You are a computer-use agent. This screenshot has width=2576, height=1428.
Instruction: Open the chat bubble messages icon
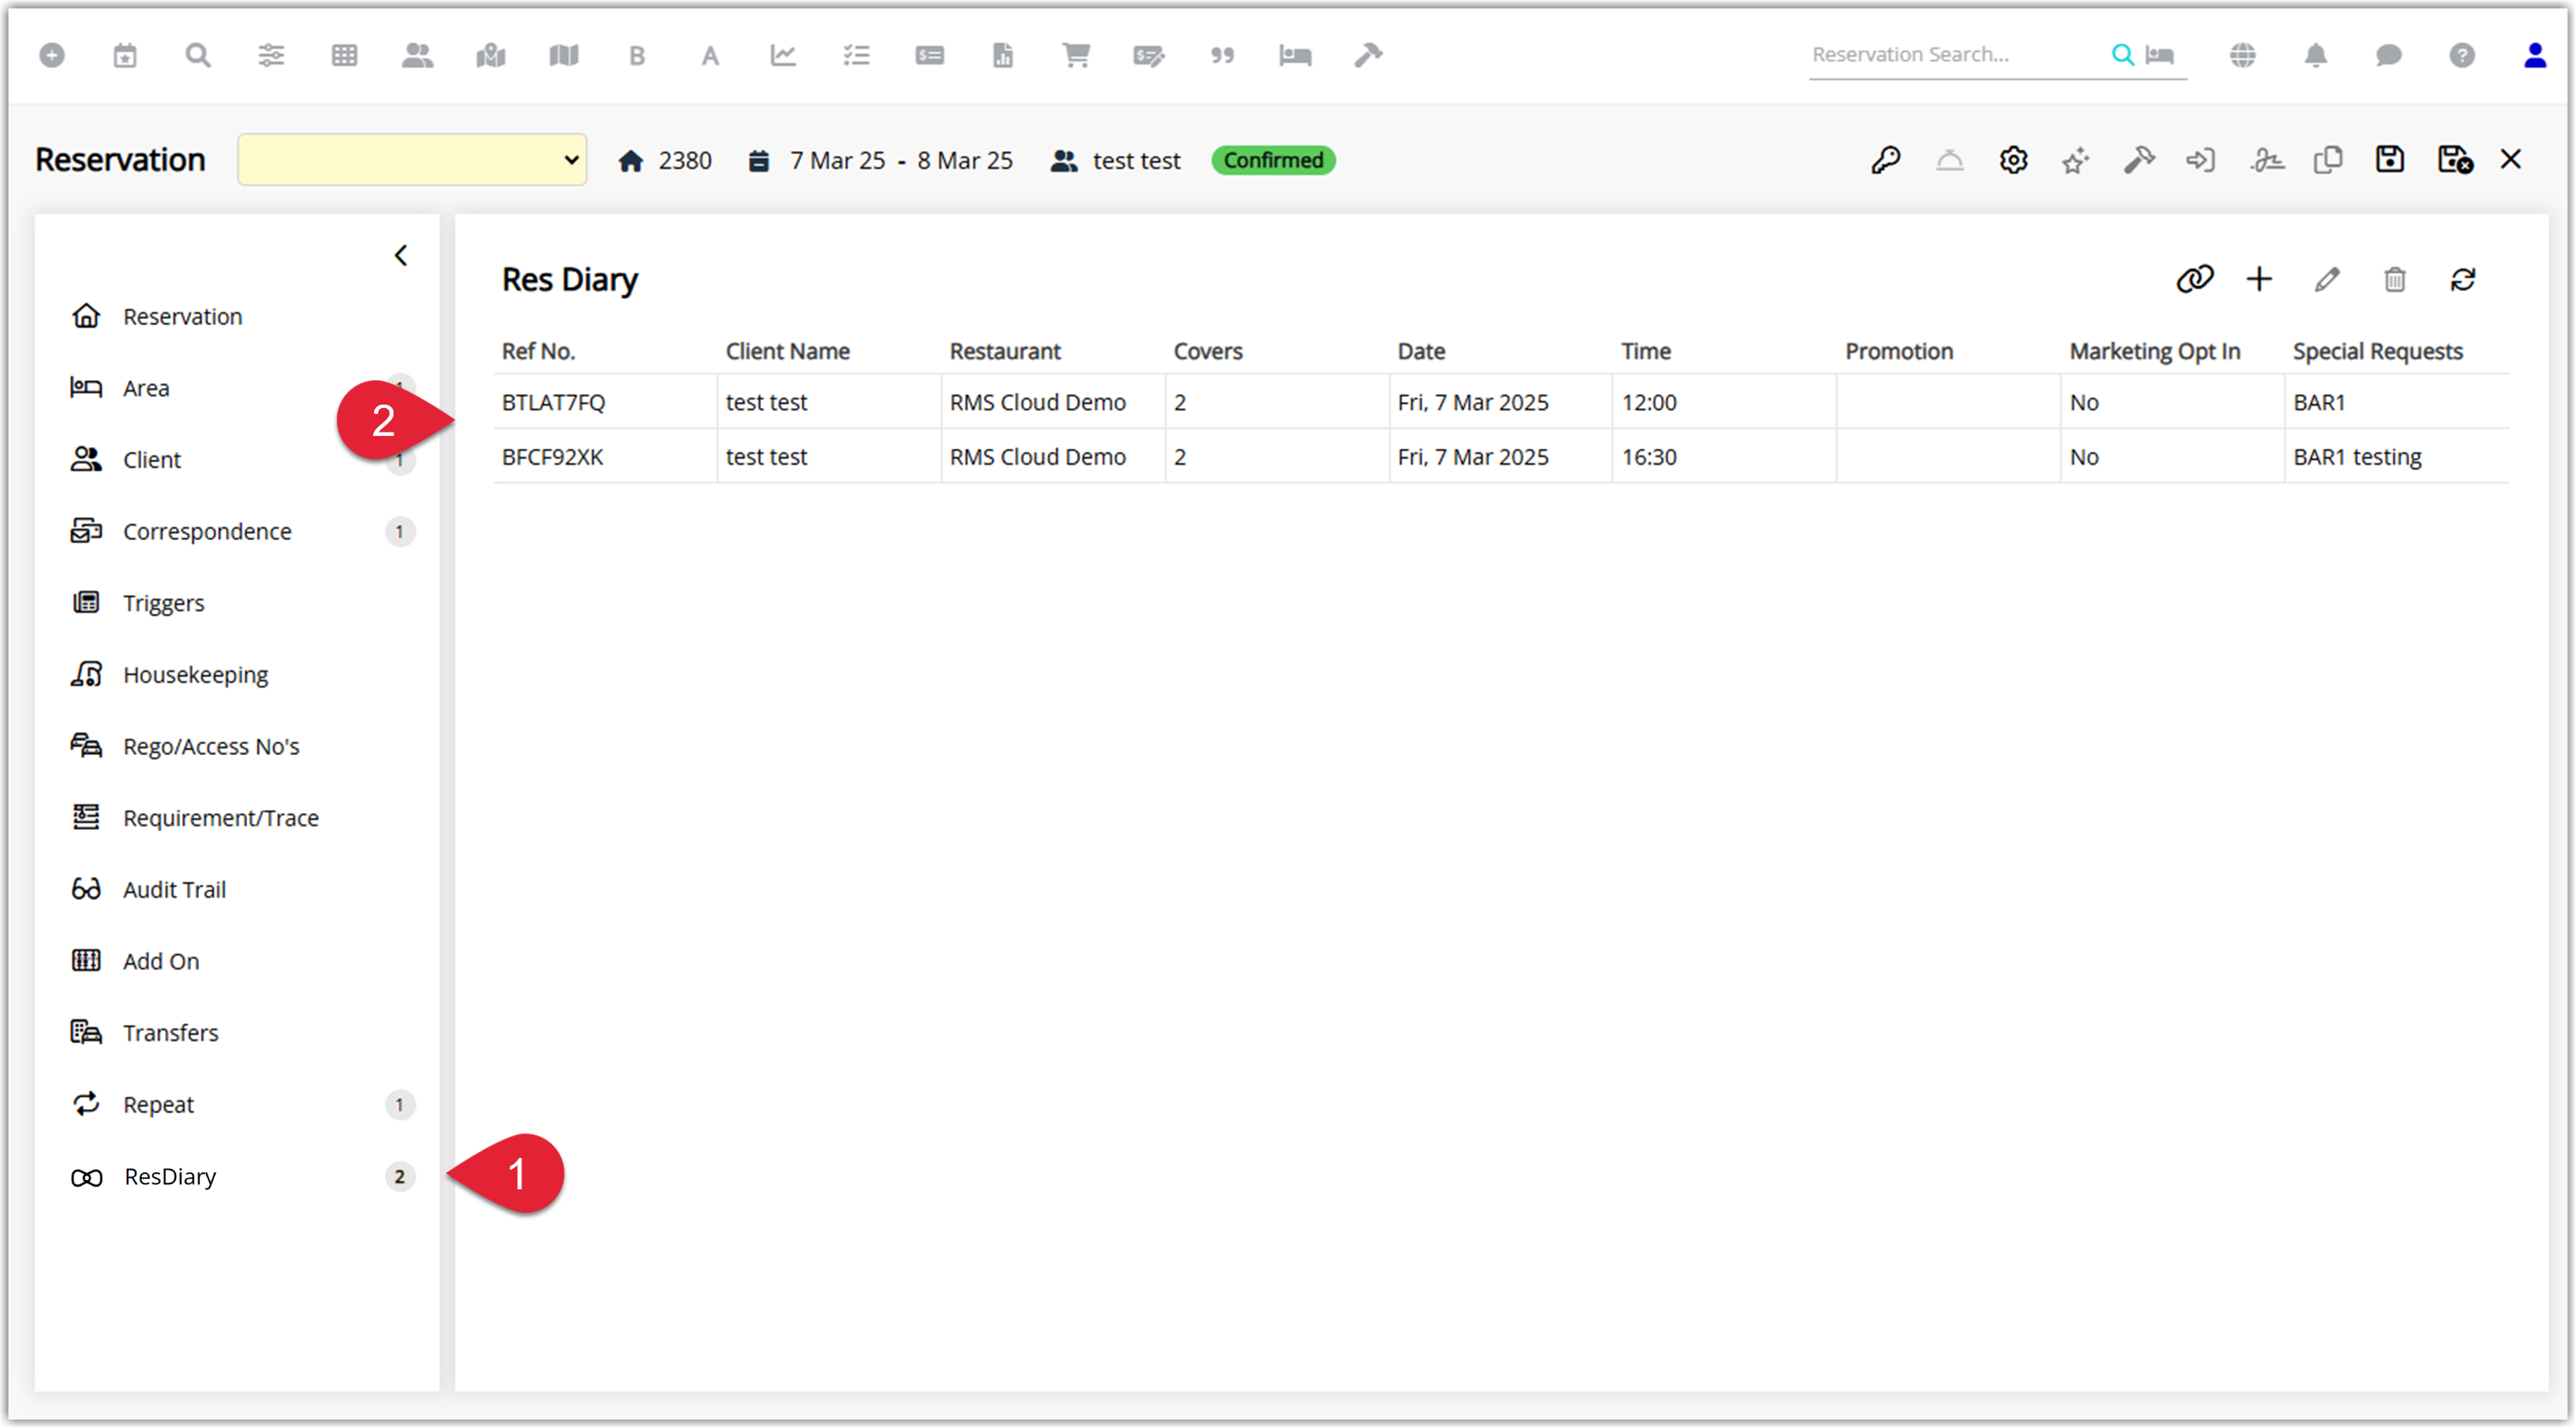click(x=2389, y=55)
